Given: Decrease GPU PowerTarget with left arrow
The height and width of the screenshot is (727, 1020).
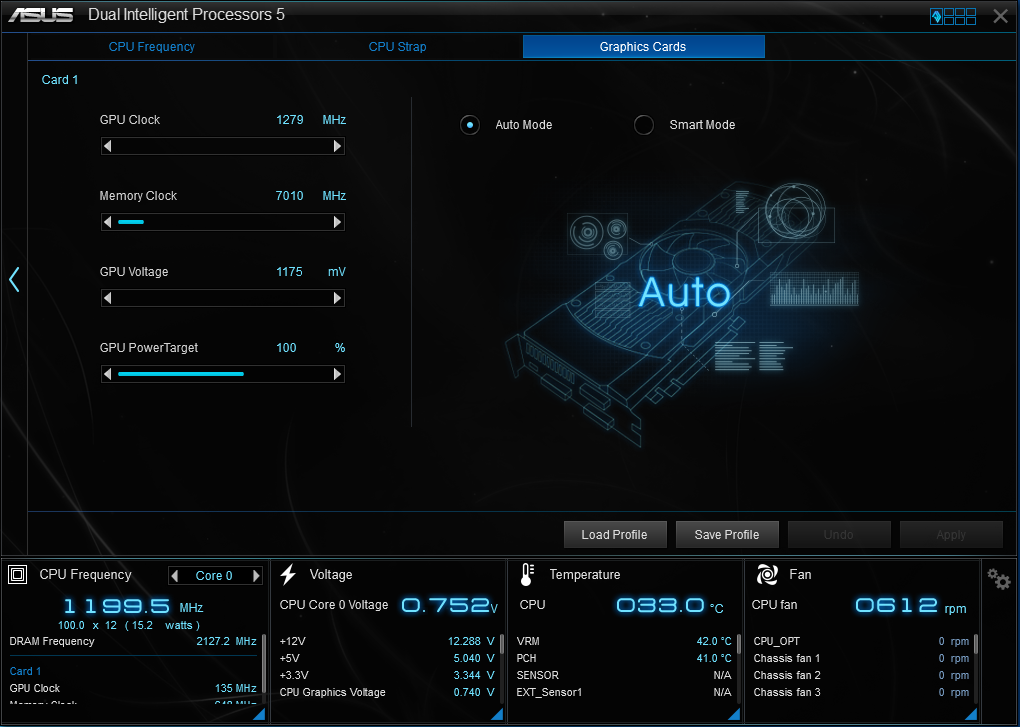Looking at the screenshot, I should click(x=108, y=374).
